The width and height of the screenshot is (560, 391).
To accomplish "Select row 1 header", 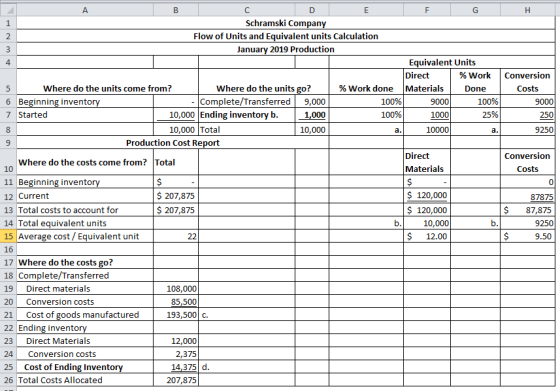I will click(x=8, y=23).
